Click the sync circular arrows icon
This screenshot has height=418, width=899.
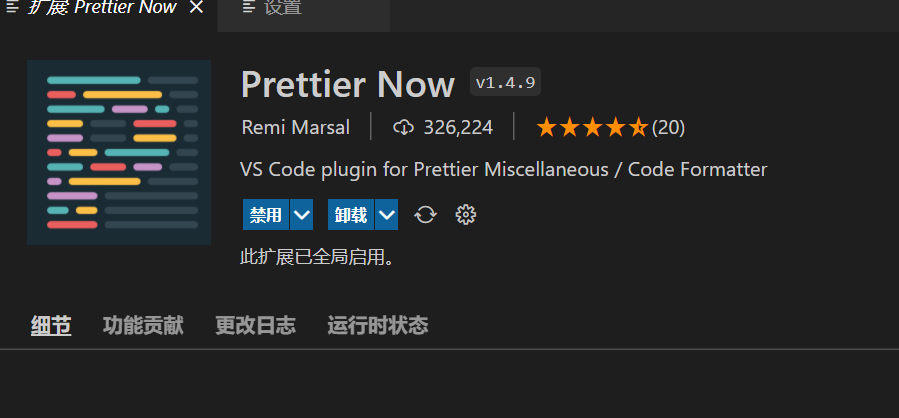pos(425,215)
